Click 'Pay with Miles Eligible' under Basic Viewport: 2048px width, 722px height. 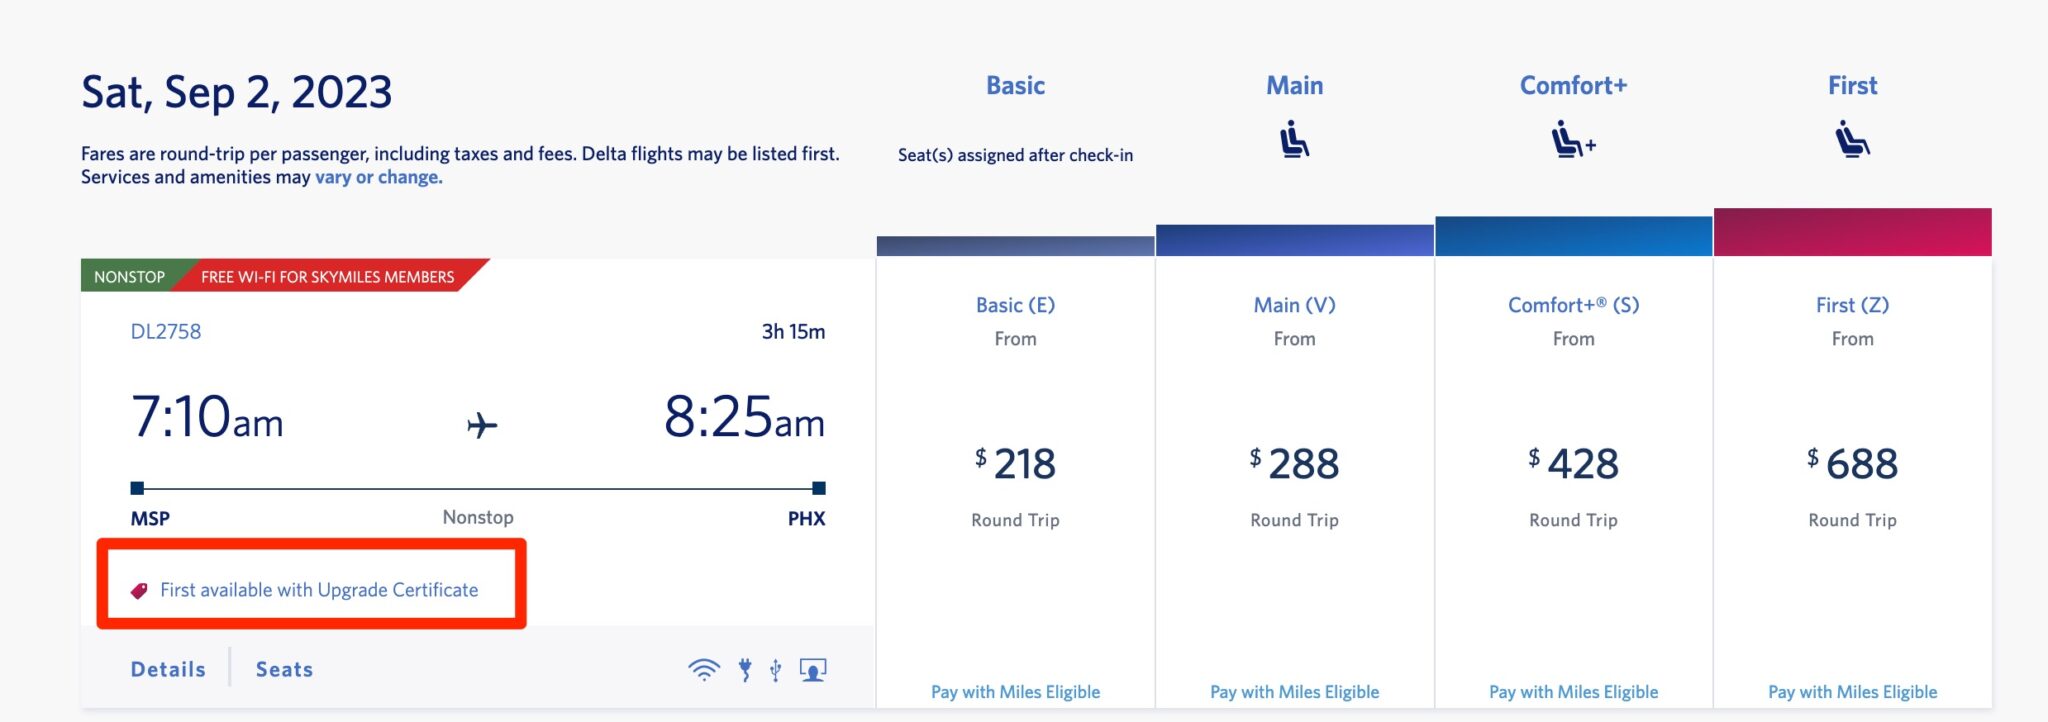point(1014,691)
